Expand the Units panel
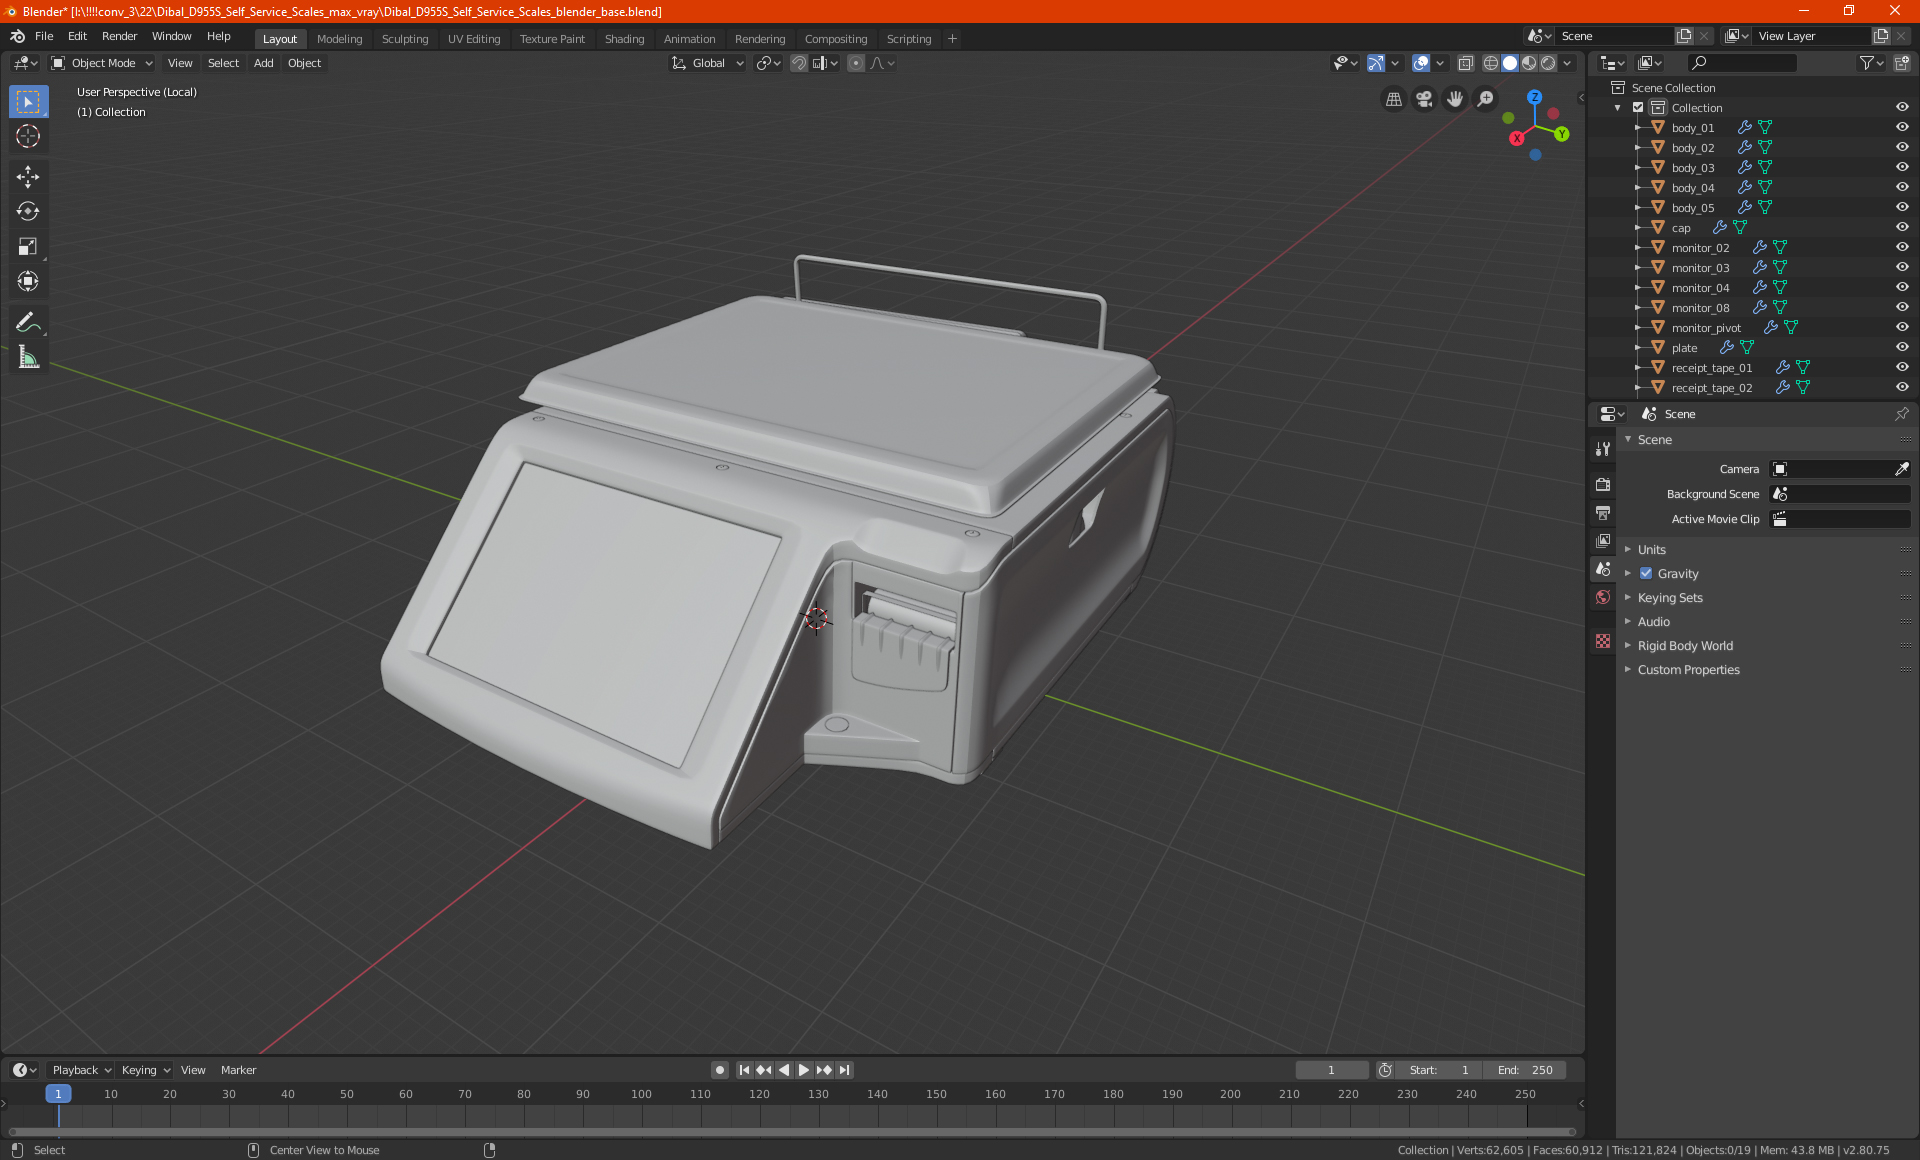The width and height of the screenshot is (1920, 1160). [x=1651, y=550]
